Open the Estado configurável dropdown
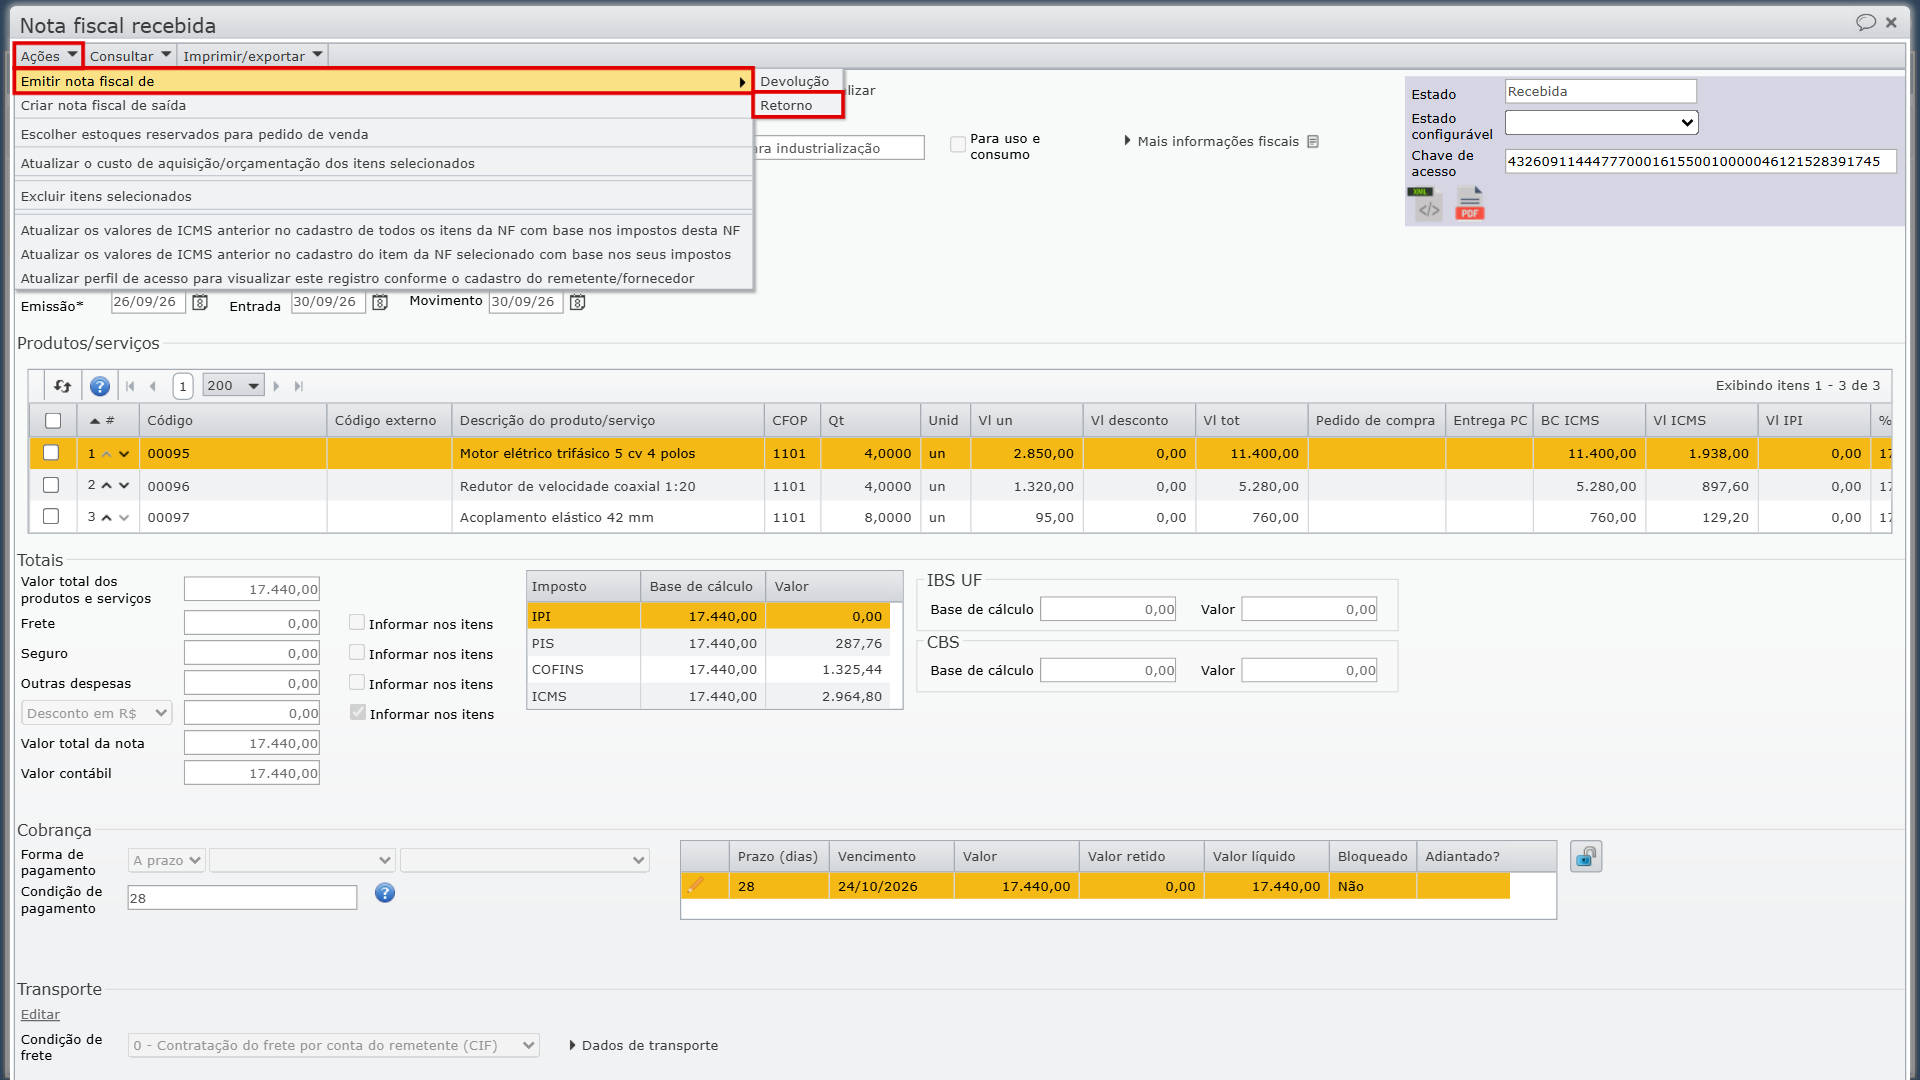This screenshot has height=1080, width=1920. tap(1601, 122)
